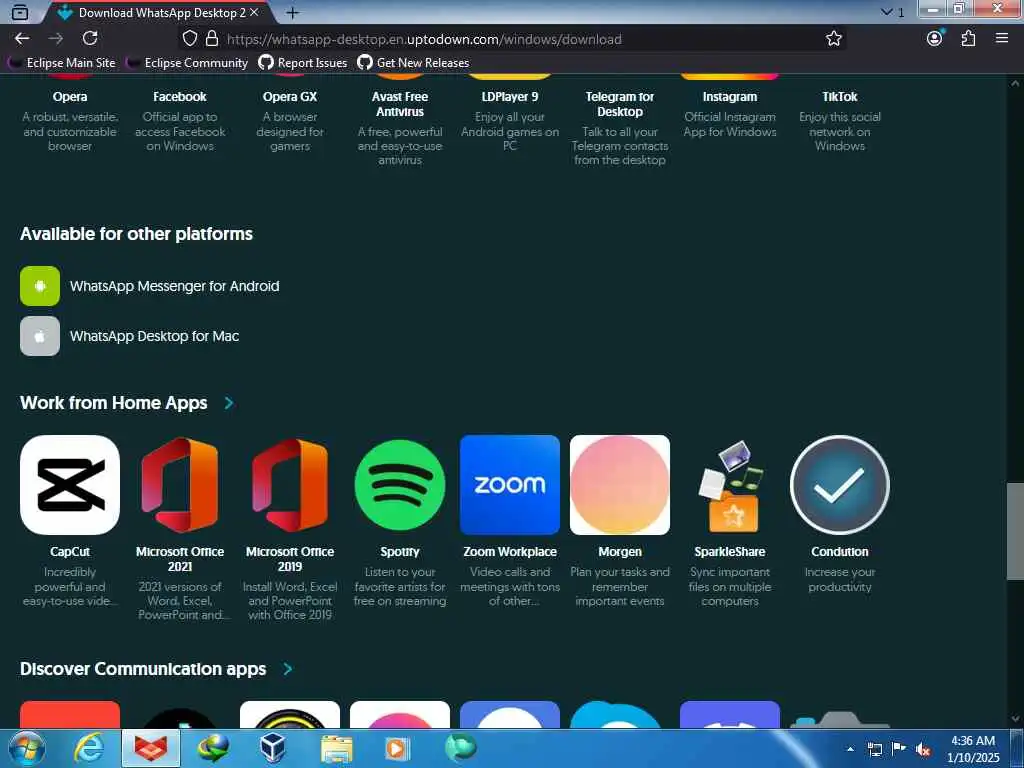Open the Microsoft Office 2021 icon
This screenshot has width=1024, height=768.
tap(180, 485)
